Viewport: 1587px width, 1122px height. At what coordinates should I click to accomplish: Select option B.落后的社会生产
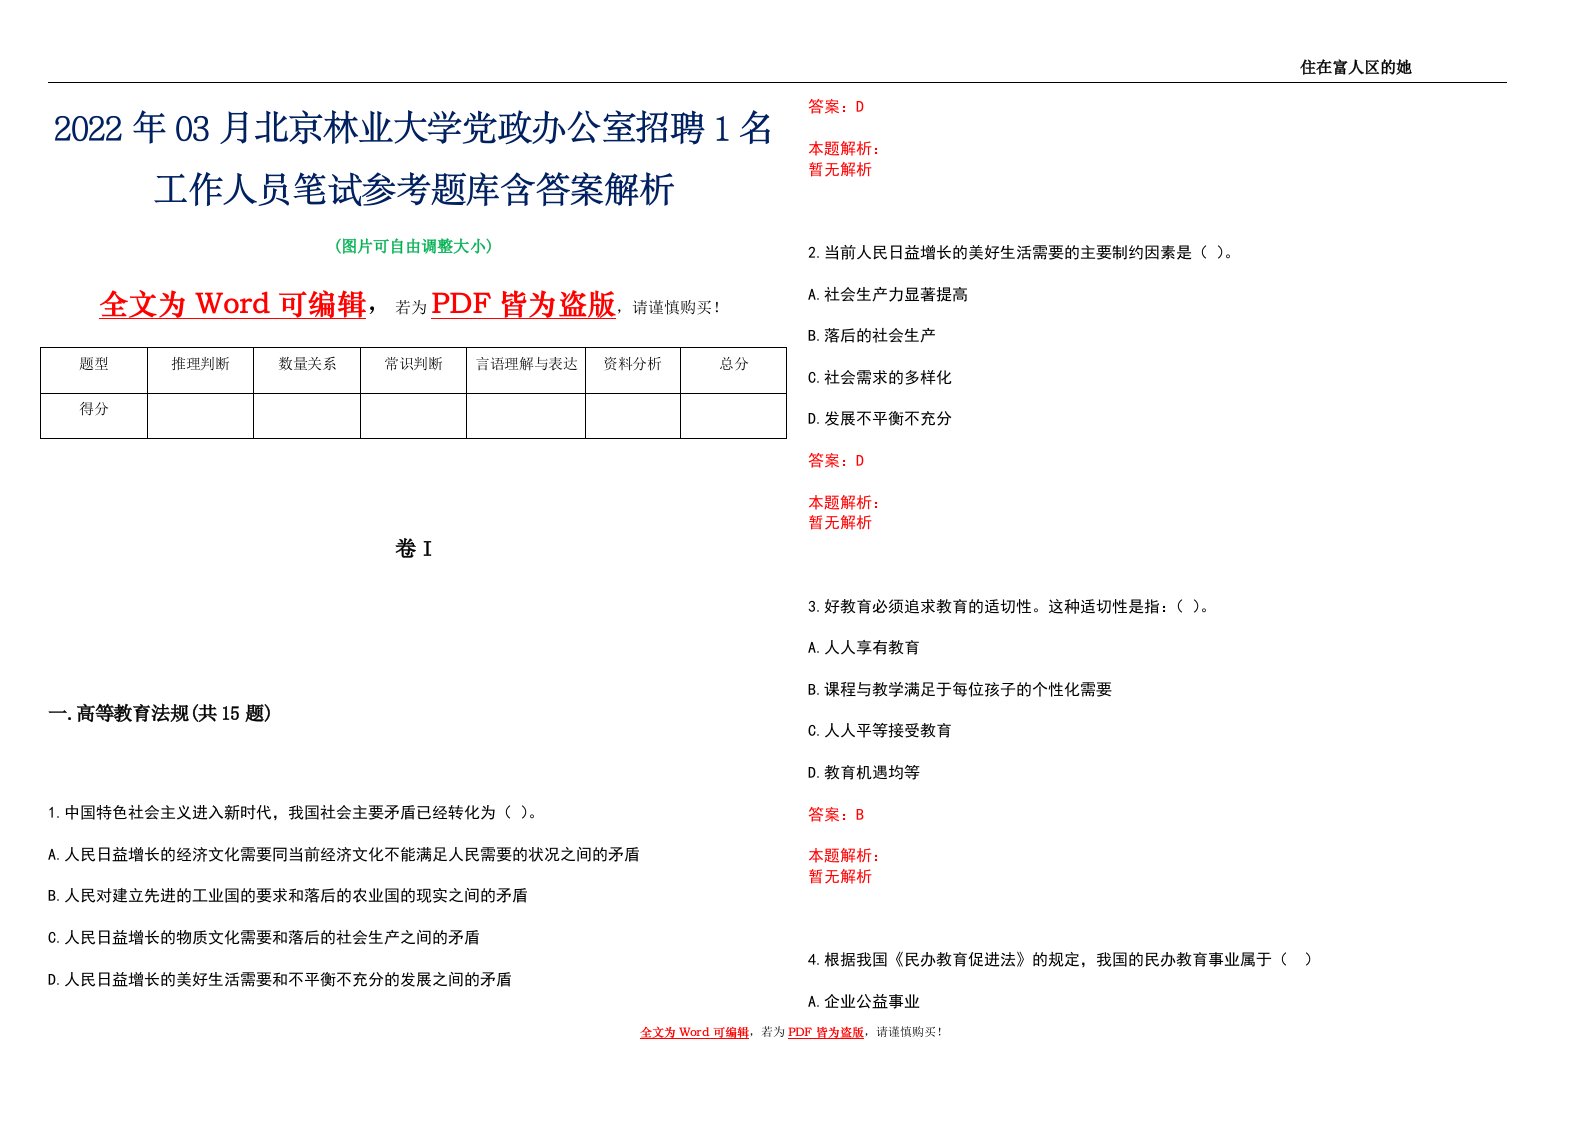point(872,336)
